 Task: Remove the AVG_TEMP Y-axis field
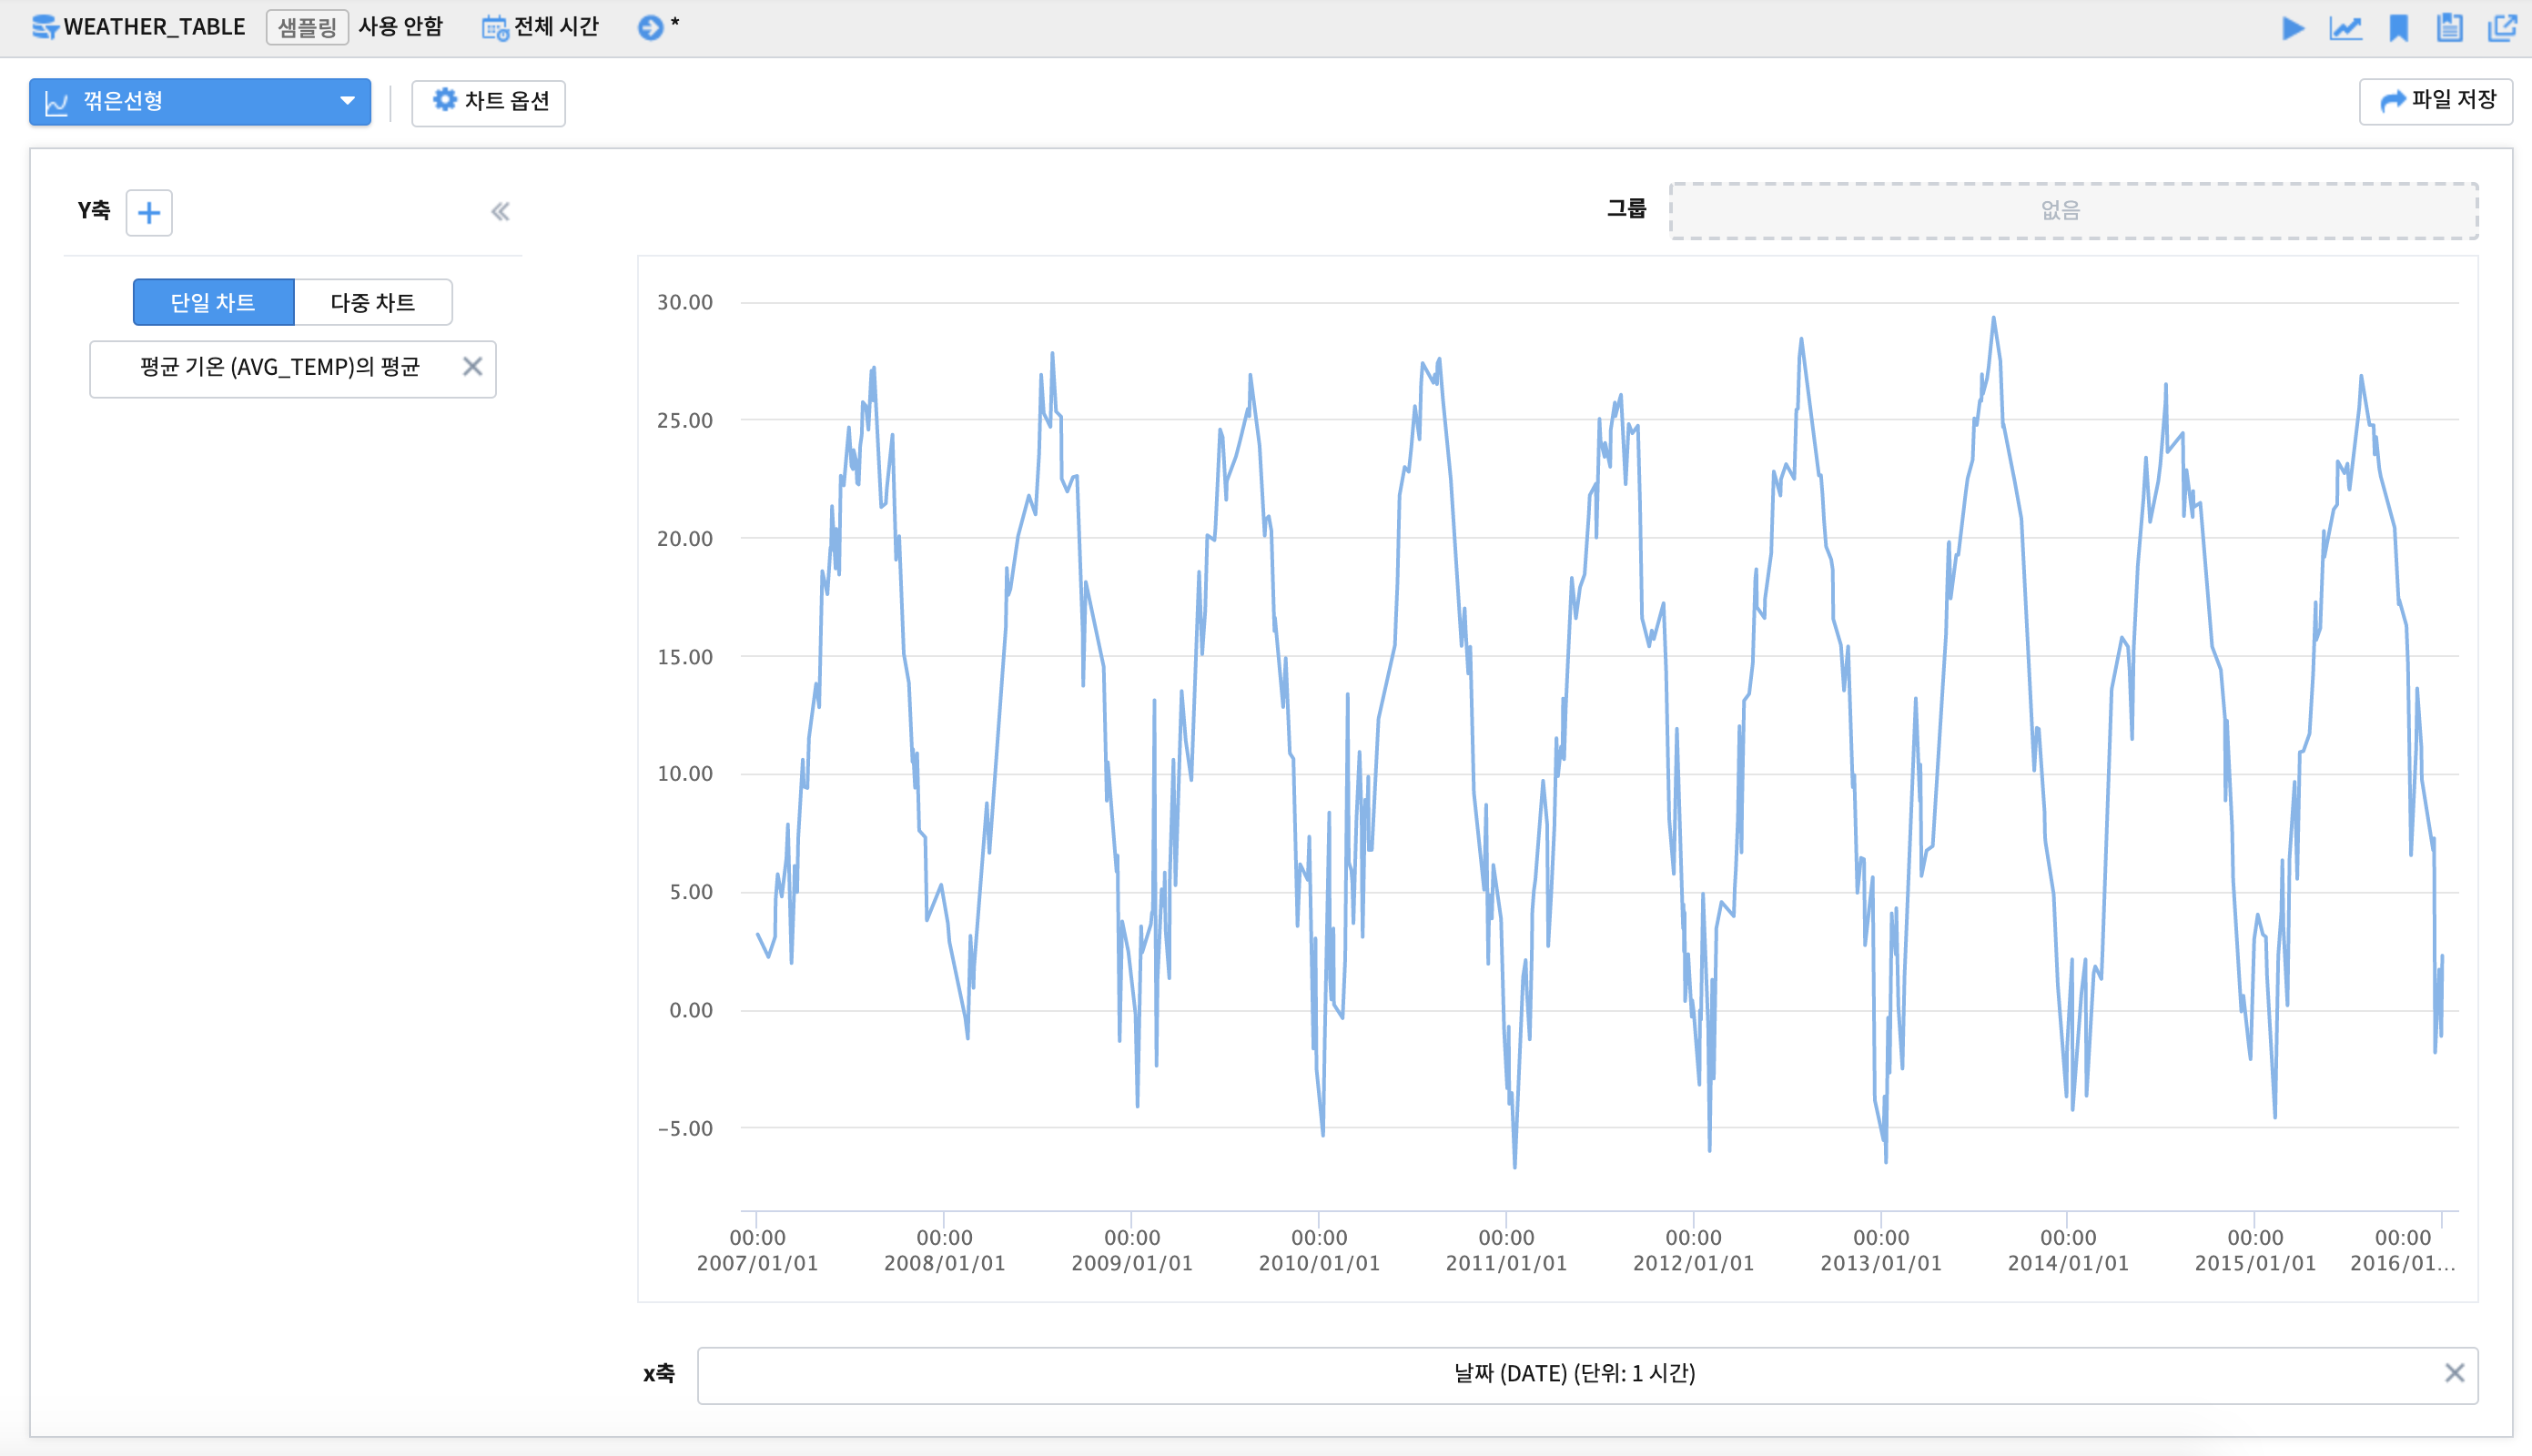473,367
